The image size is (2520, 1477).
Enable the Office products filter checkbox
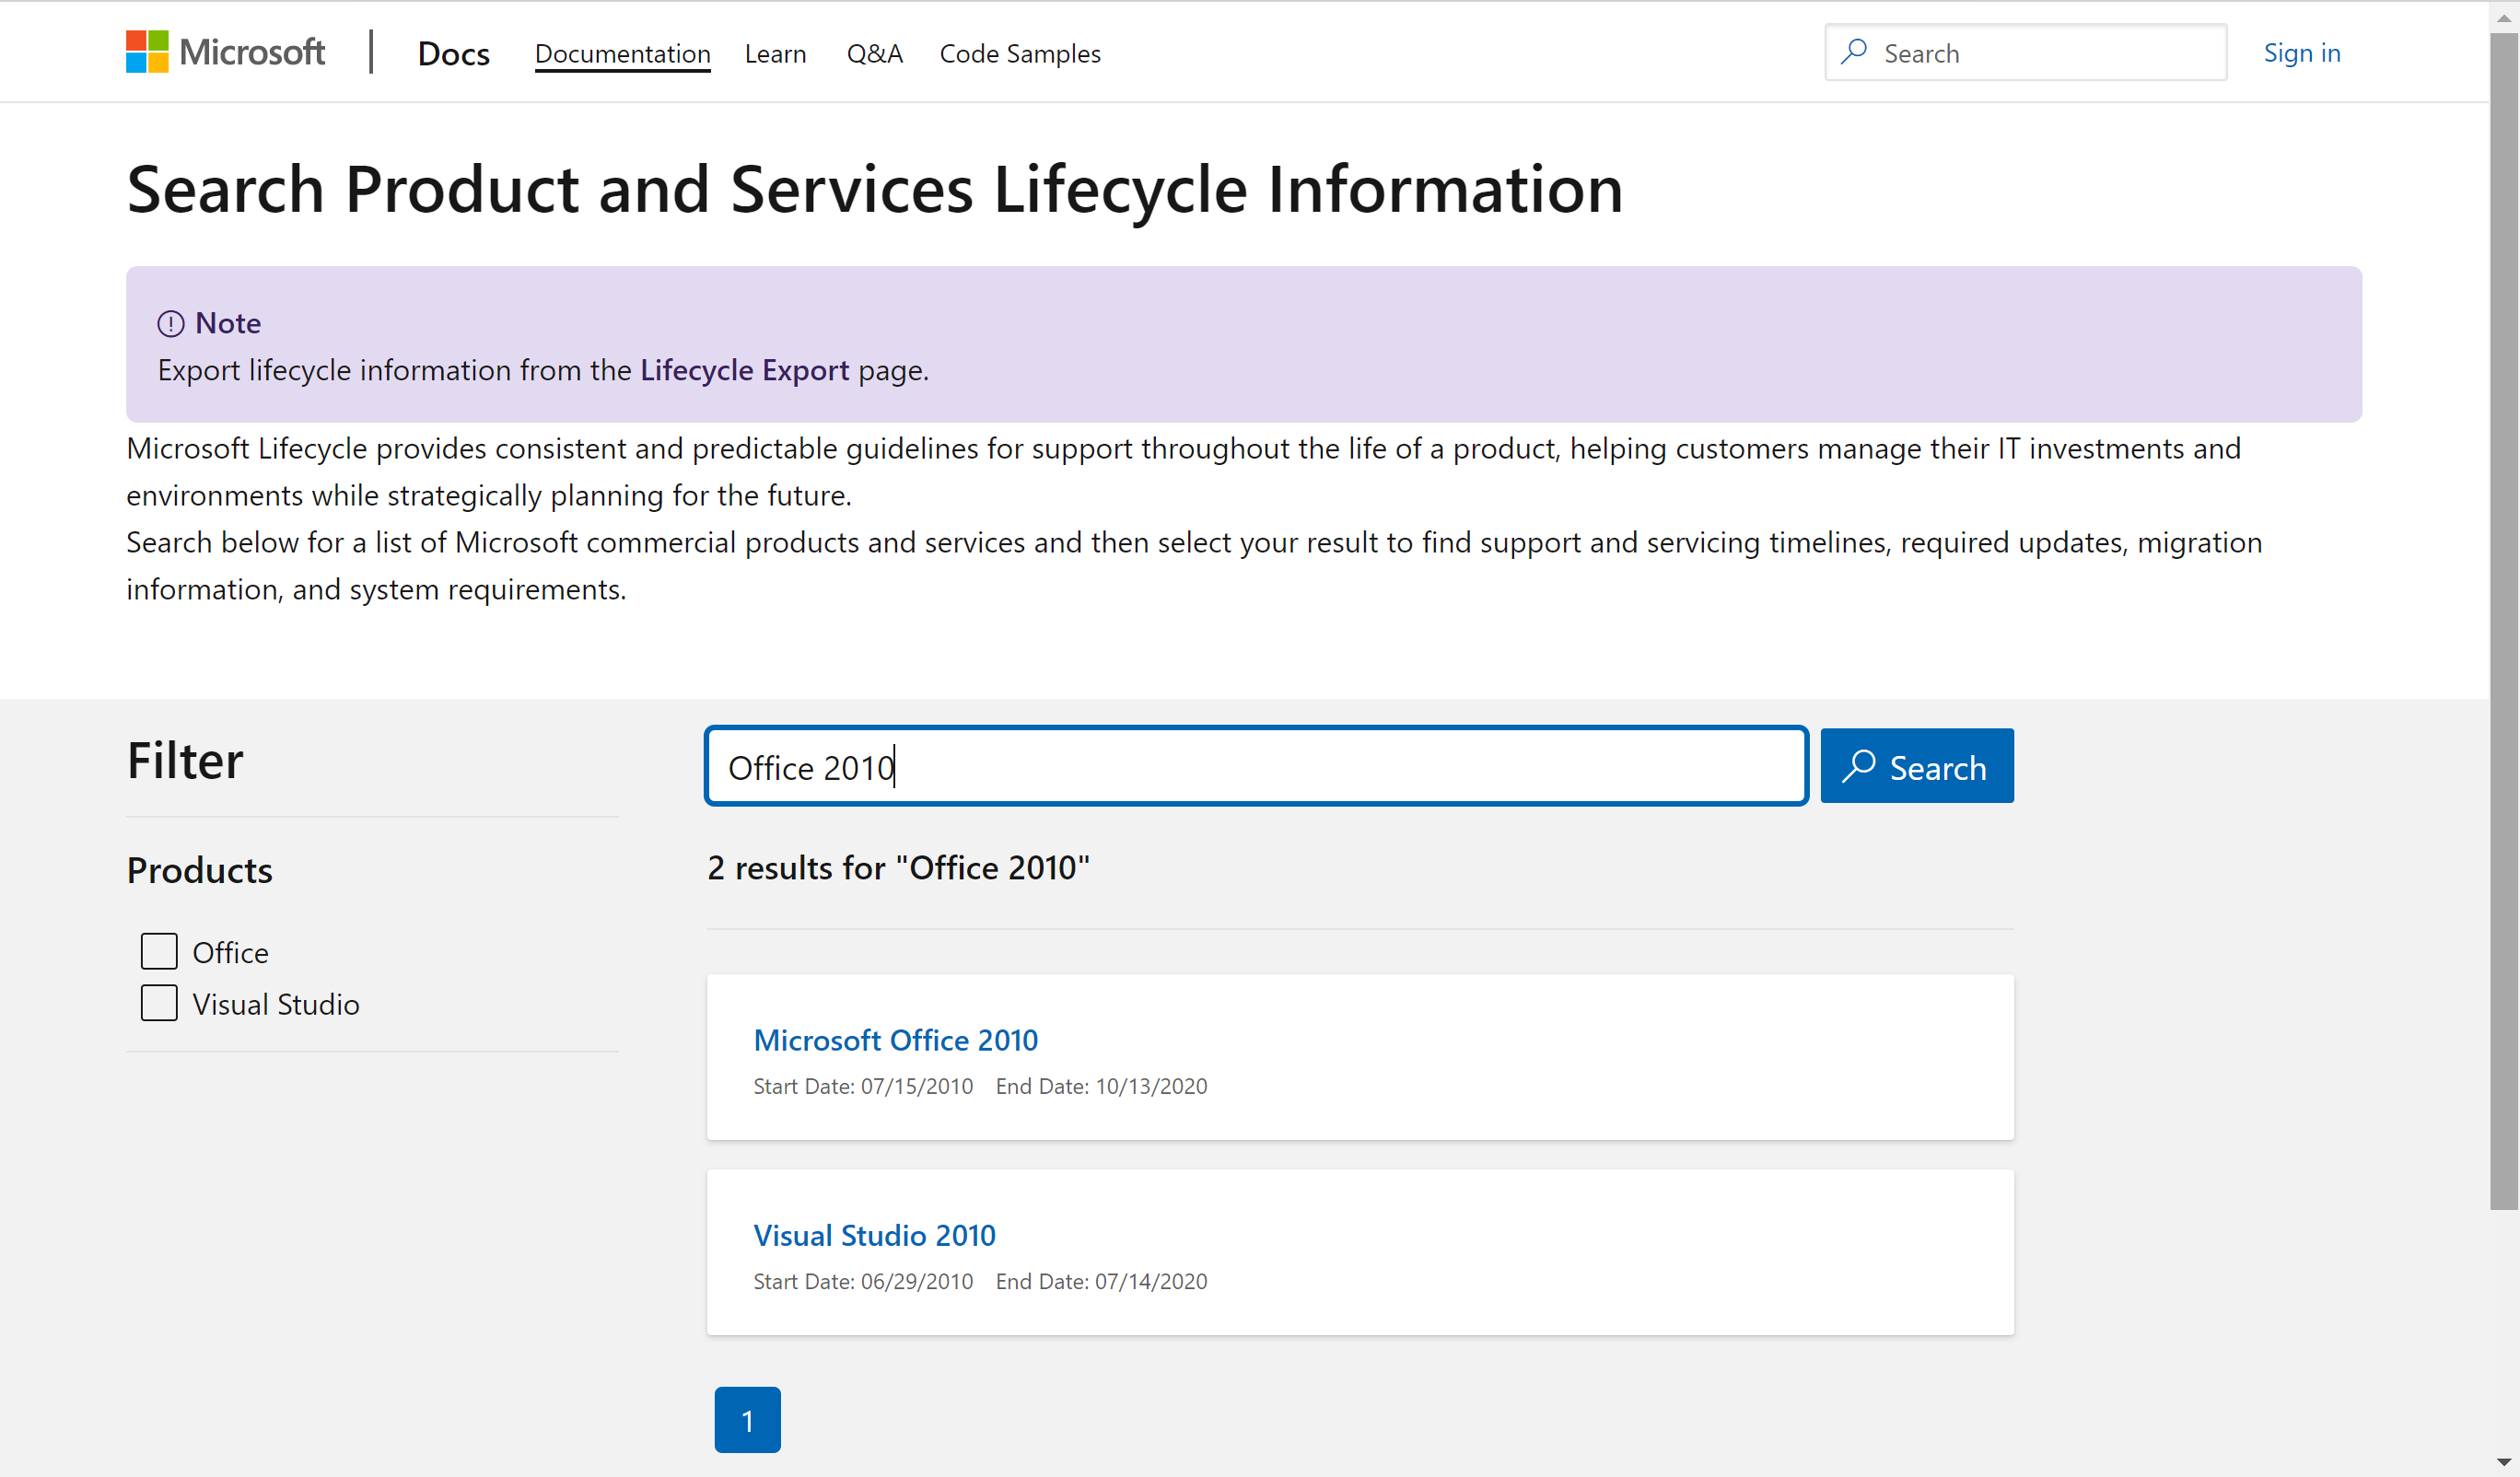click(158, 951)
